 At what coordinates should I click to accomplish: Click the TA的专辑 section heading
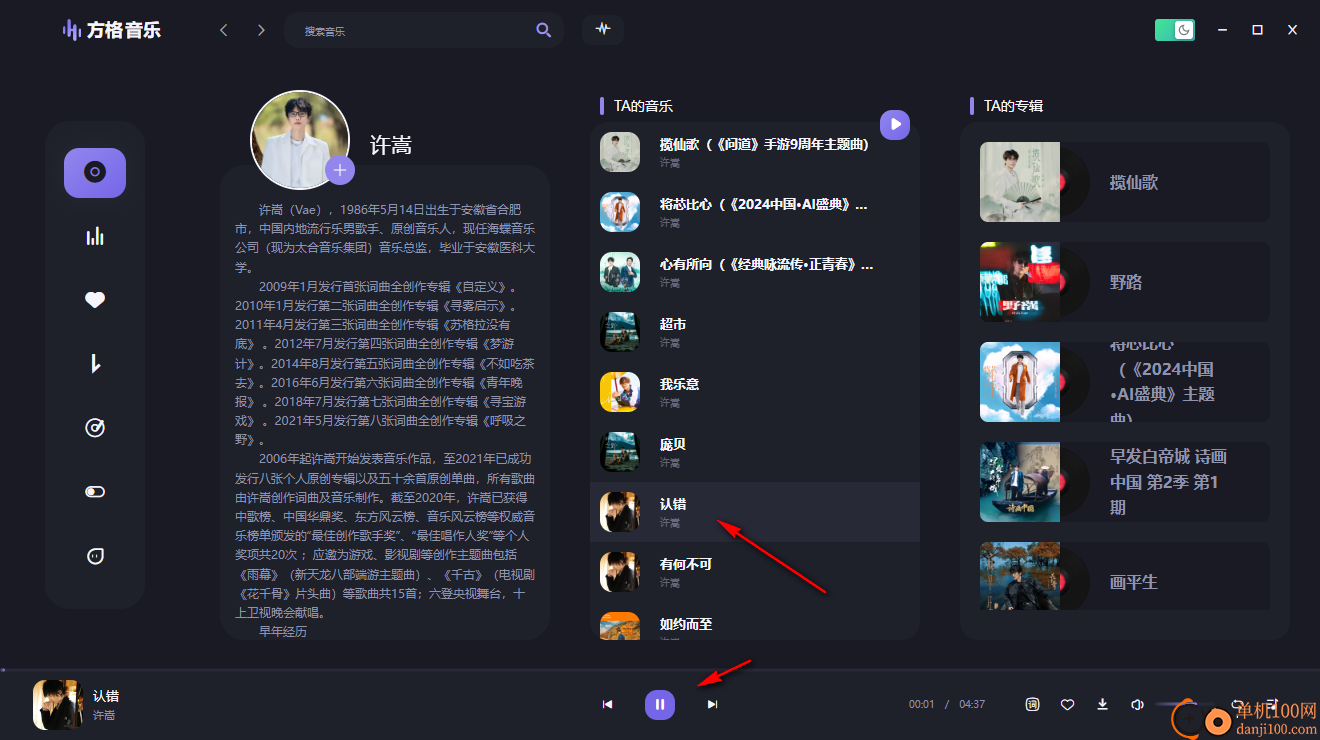click(1013, 106)
